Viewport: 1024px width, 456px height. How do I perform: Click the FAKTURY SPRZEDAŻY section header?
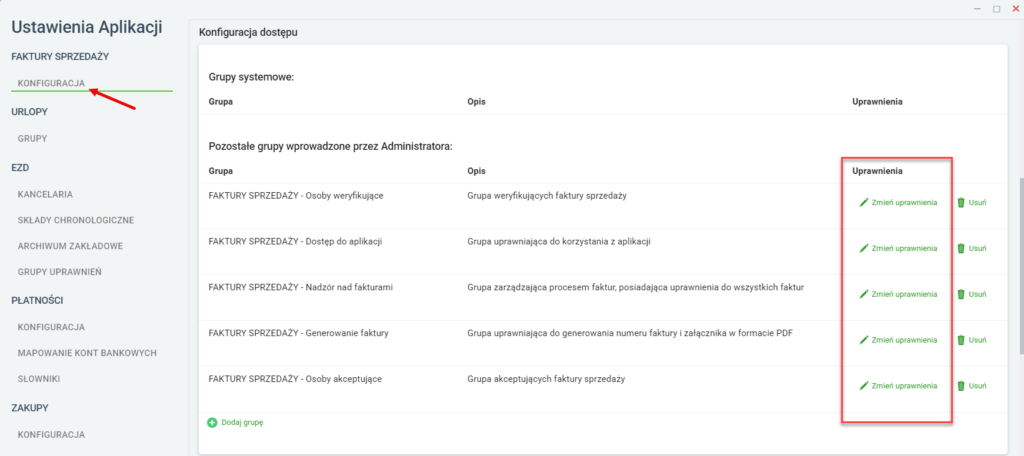point(60,56)
